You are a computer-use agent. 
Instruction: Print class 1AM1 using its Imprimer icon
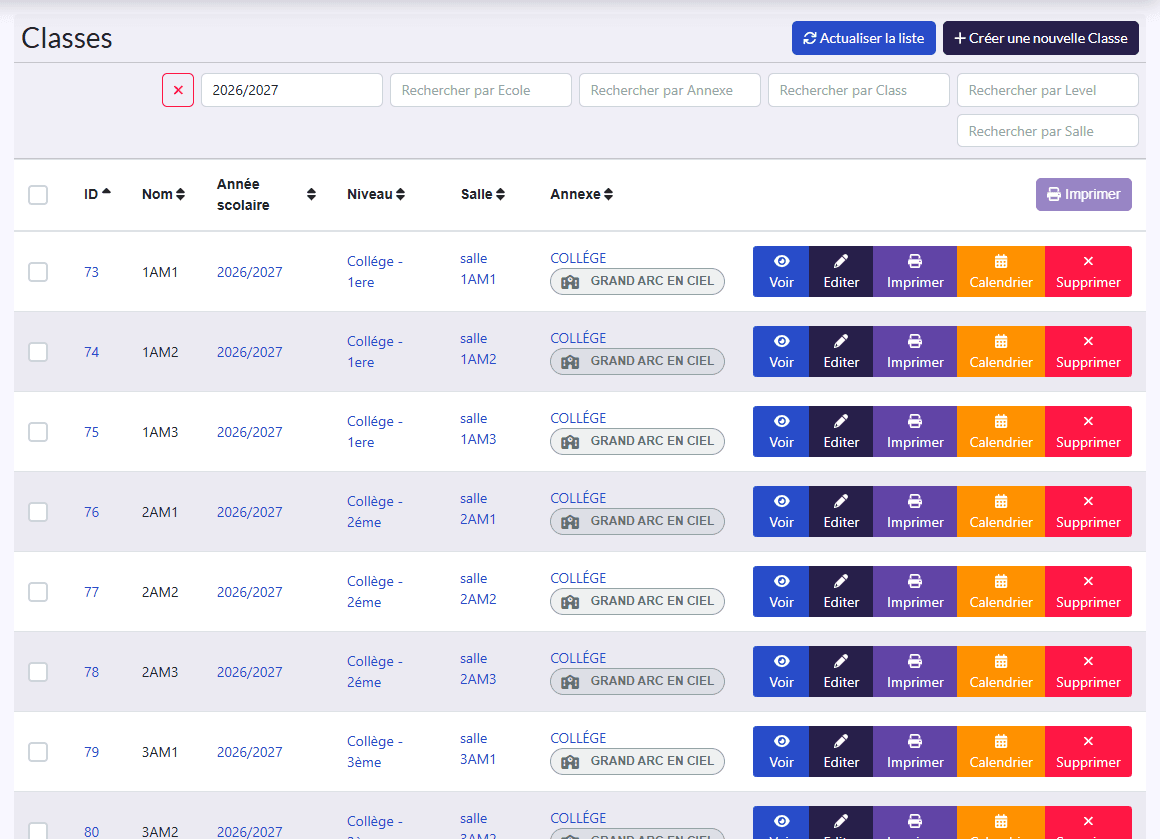click(x=915, y=272)
